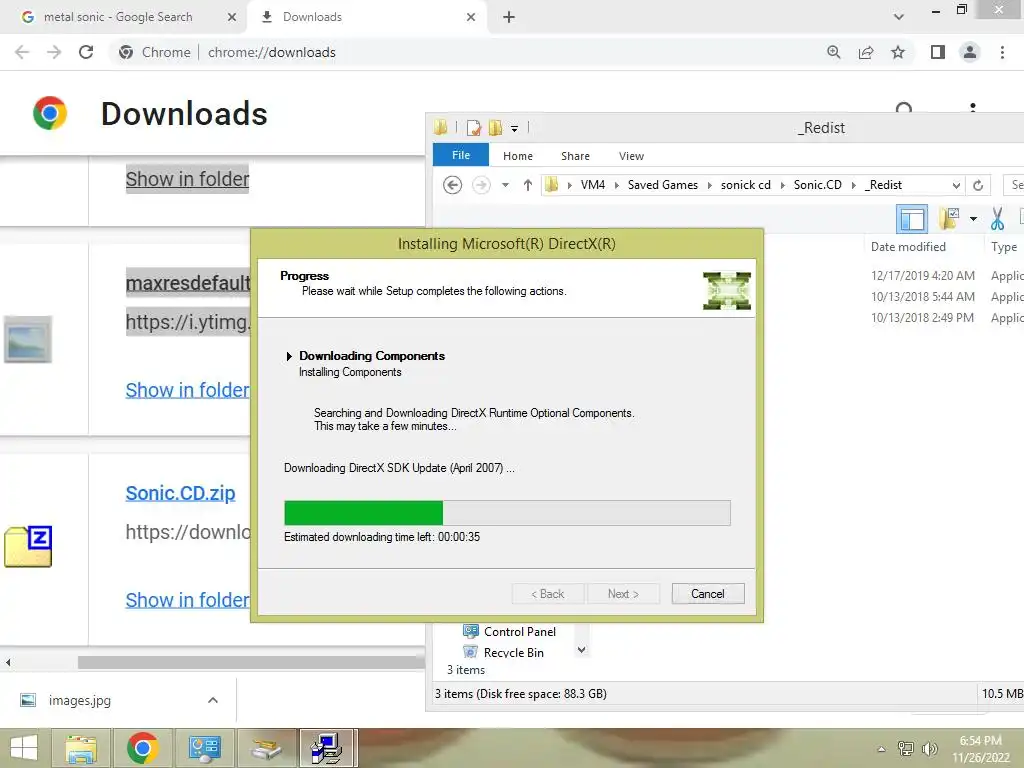
Task: Select file dated 10/13/2018 2:49 PM
Action: [x=922, y=317]
